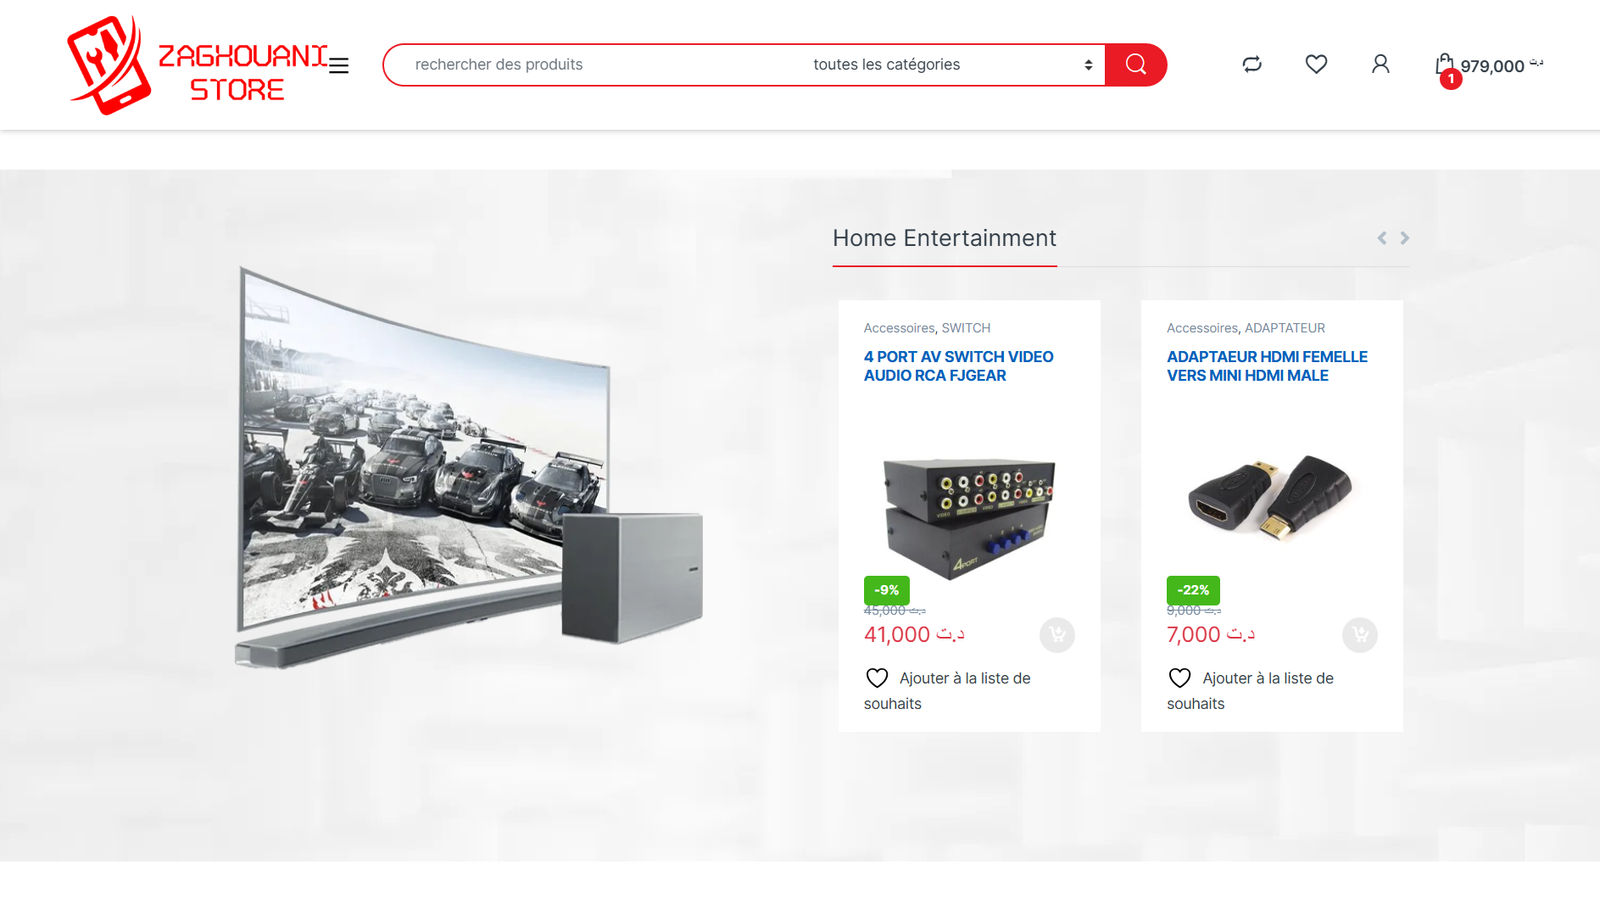Open SWITCH category link
Image resolution: width=1600 pixels, height=915 pixels.
(x=966, y=328)
